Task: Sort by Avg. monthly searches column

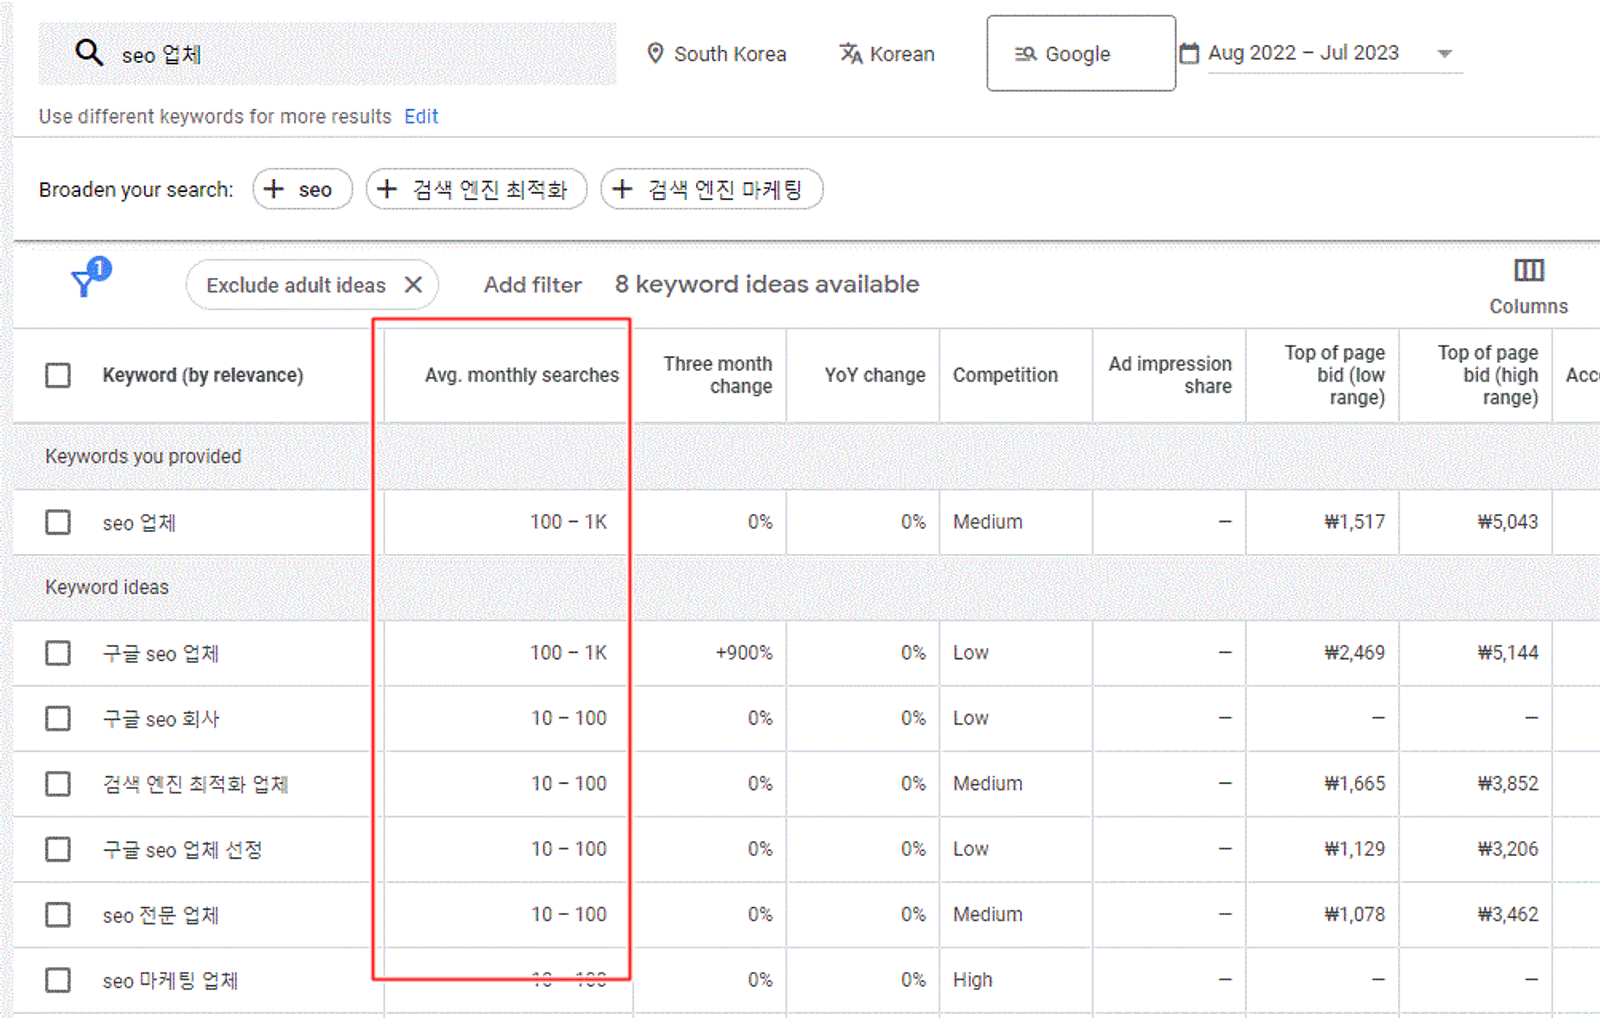Action: (521, 375)
